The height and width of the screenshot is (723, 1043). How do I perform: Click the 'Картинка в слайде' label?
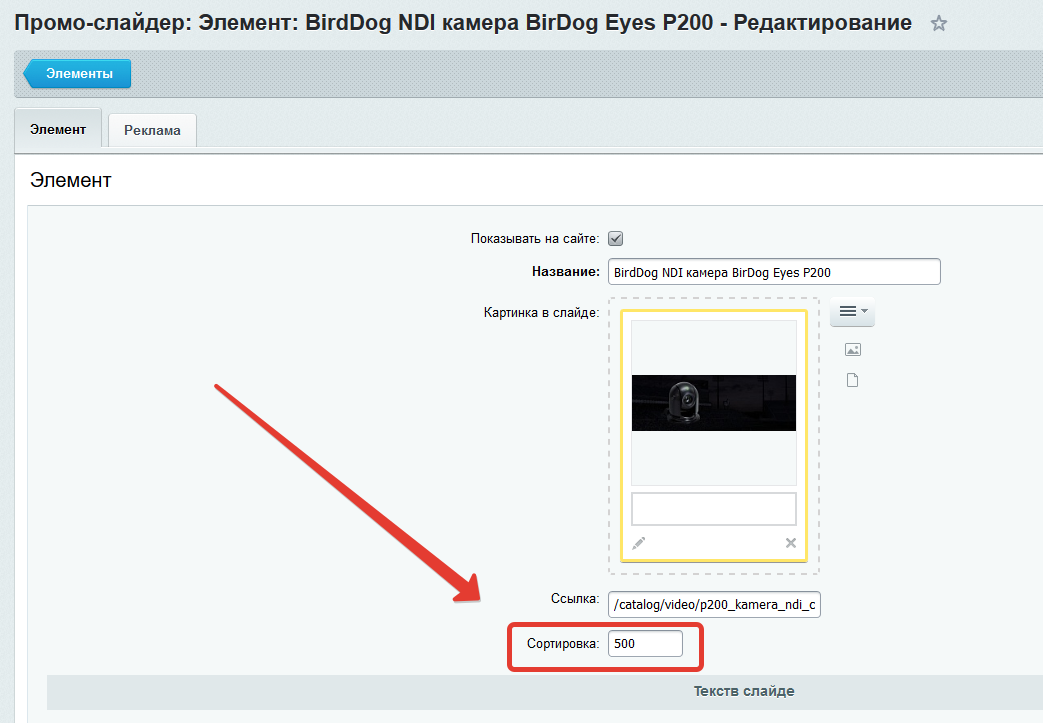541,313
